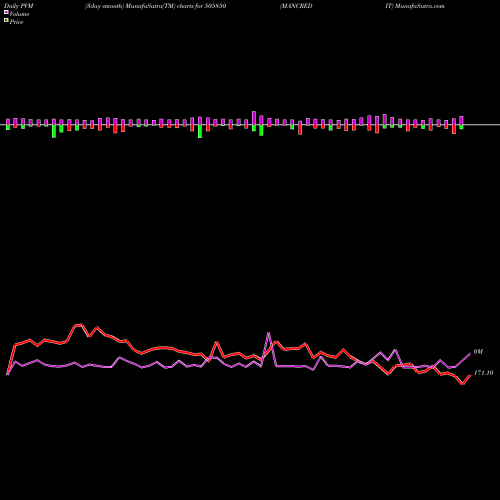Click the 'MunafaSutra.com' watermark text
Viewport: 500px width, 500px height.
click(x=419, y=6)
